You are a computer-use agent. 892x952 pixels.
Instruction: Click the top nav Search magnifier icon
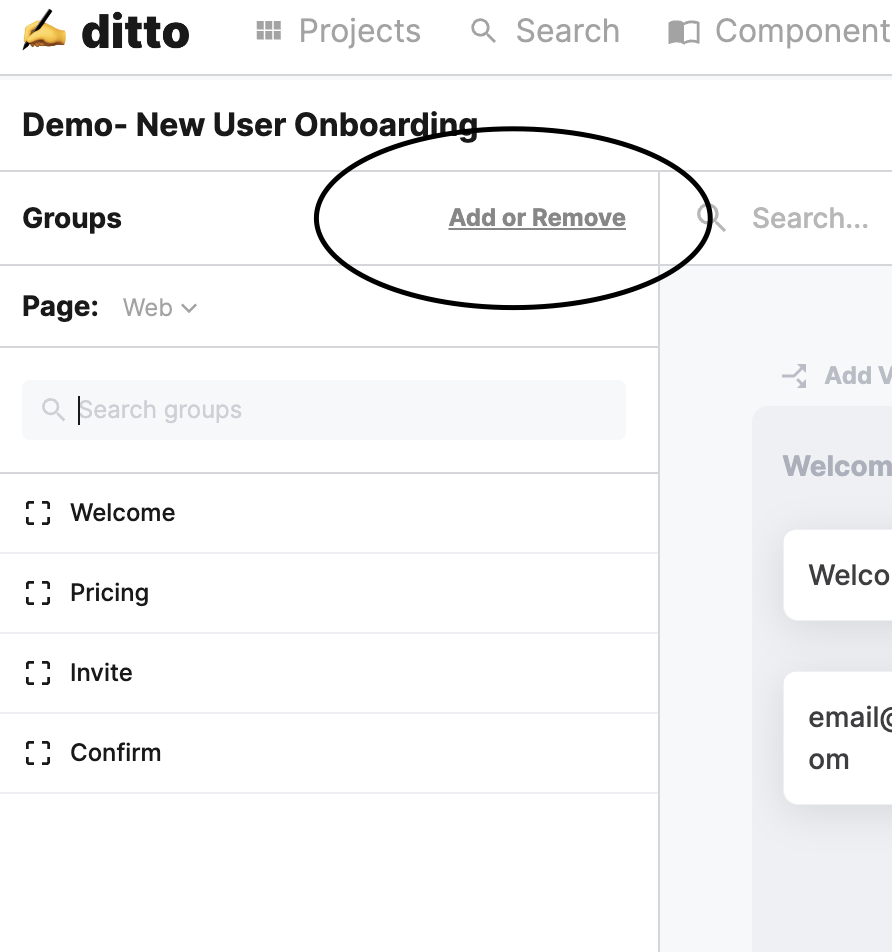pos(483,30)
